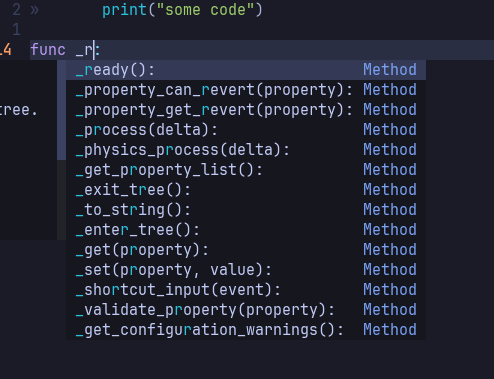Place cursor in the func _r line
The width and height of the screenshot is (494, 379).
click(x=262, y=50)
